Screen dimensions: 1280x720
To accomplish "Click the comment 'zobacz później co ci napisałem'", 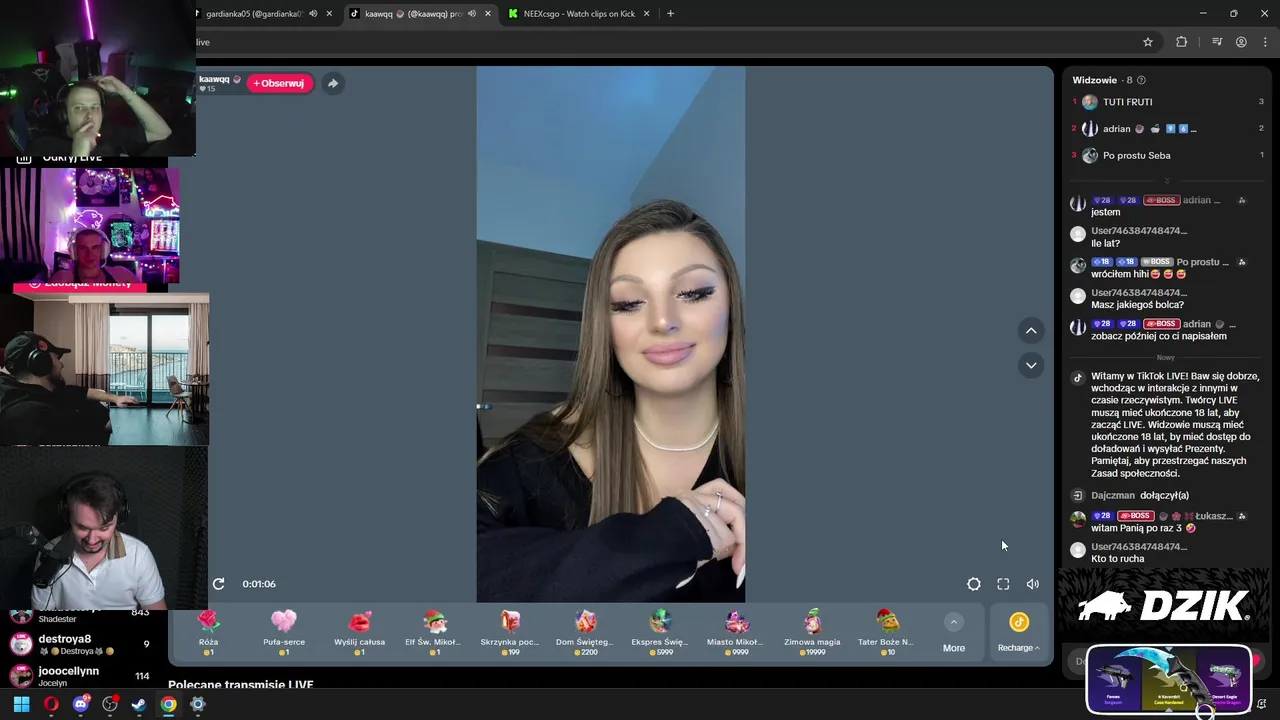I will click(1159, 336).
